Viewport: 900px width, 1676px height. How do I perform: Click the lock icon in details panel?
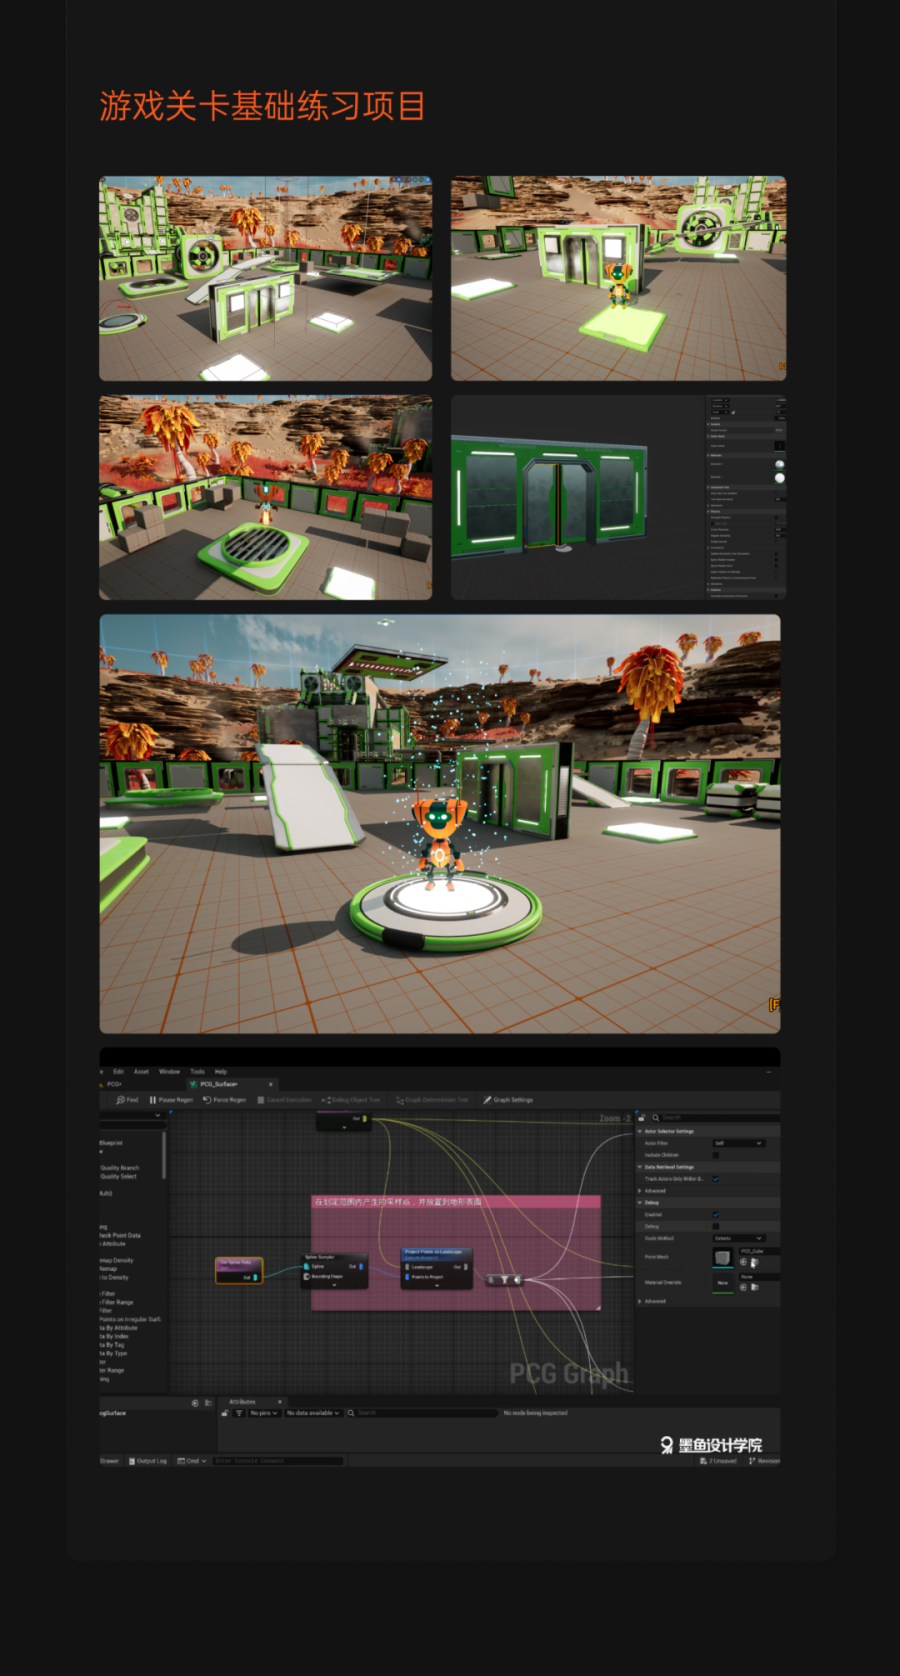pos(642,1117)
